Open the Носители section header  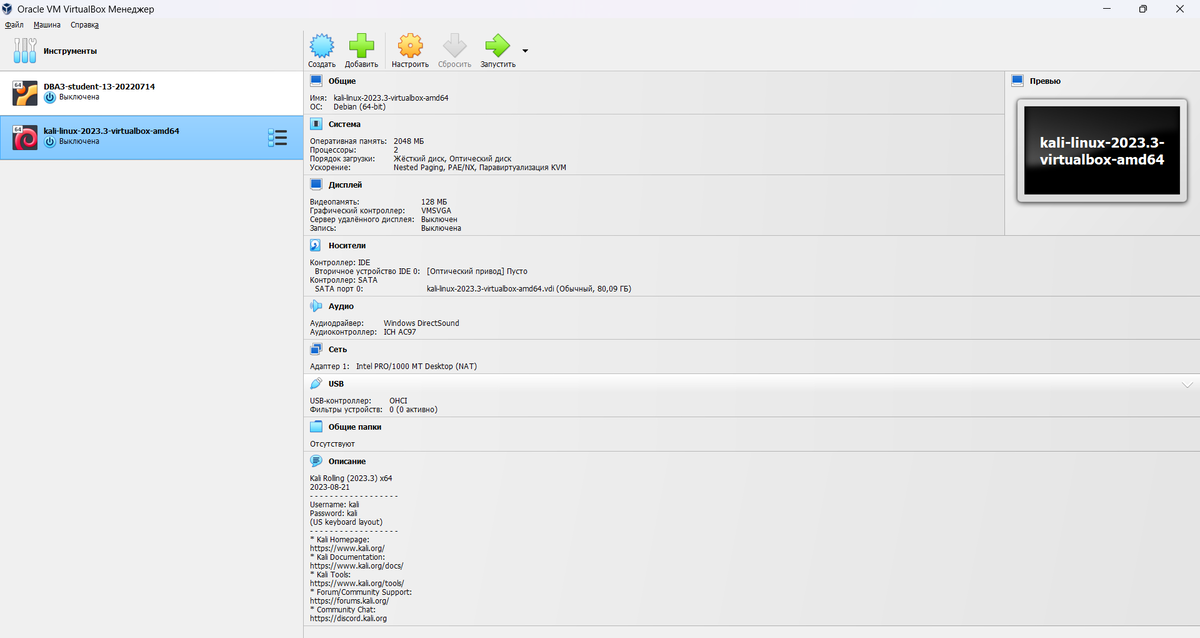(347, 245)
